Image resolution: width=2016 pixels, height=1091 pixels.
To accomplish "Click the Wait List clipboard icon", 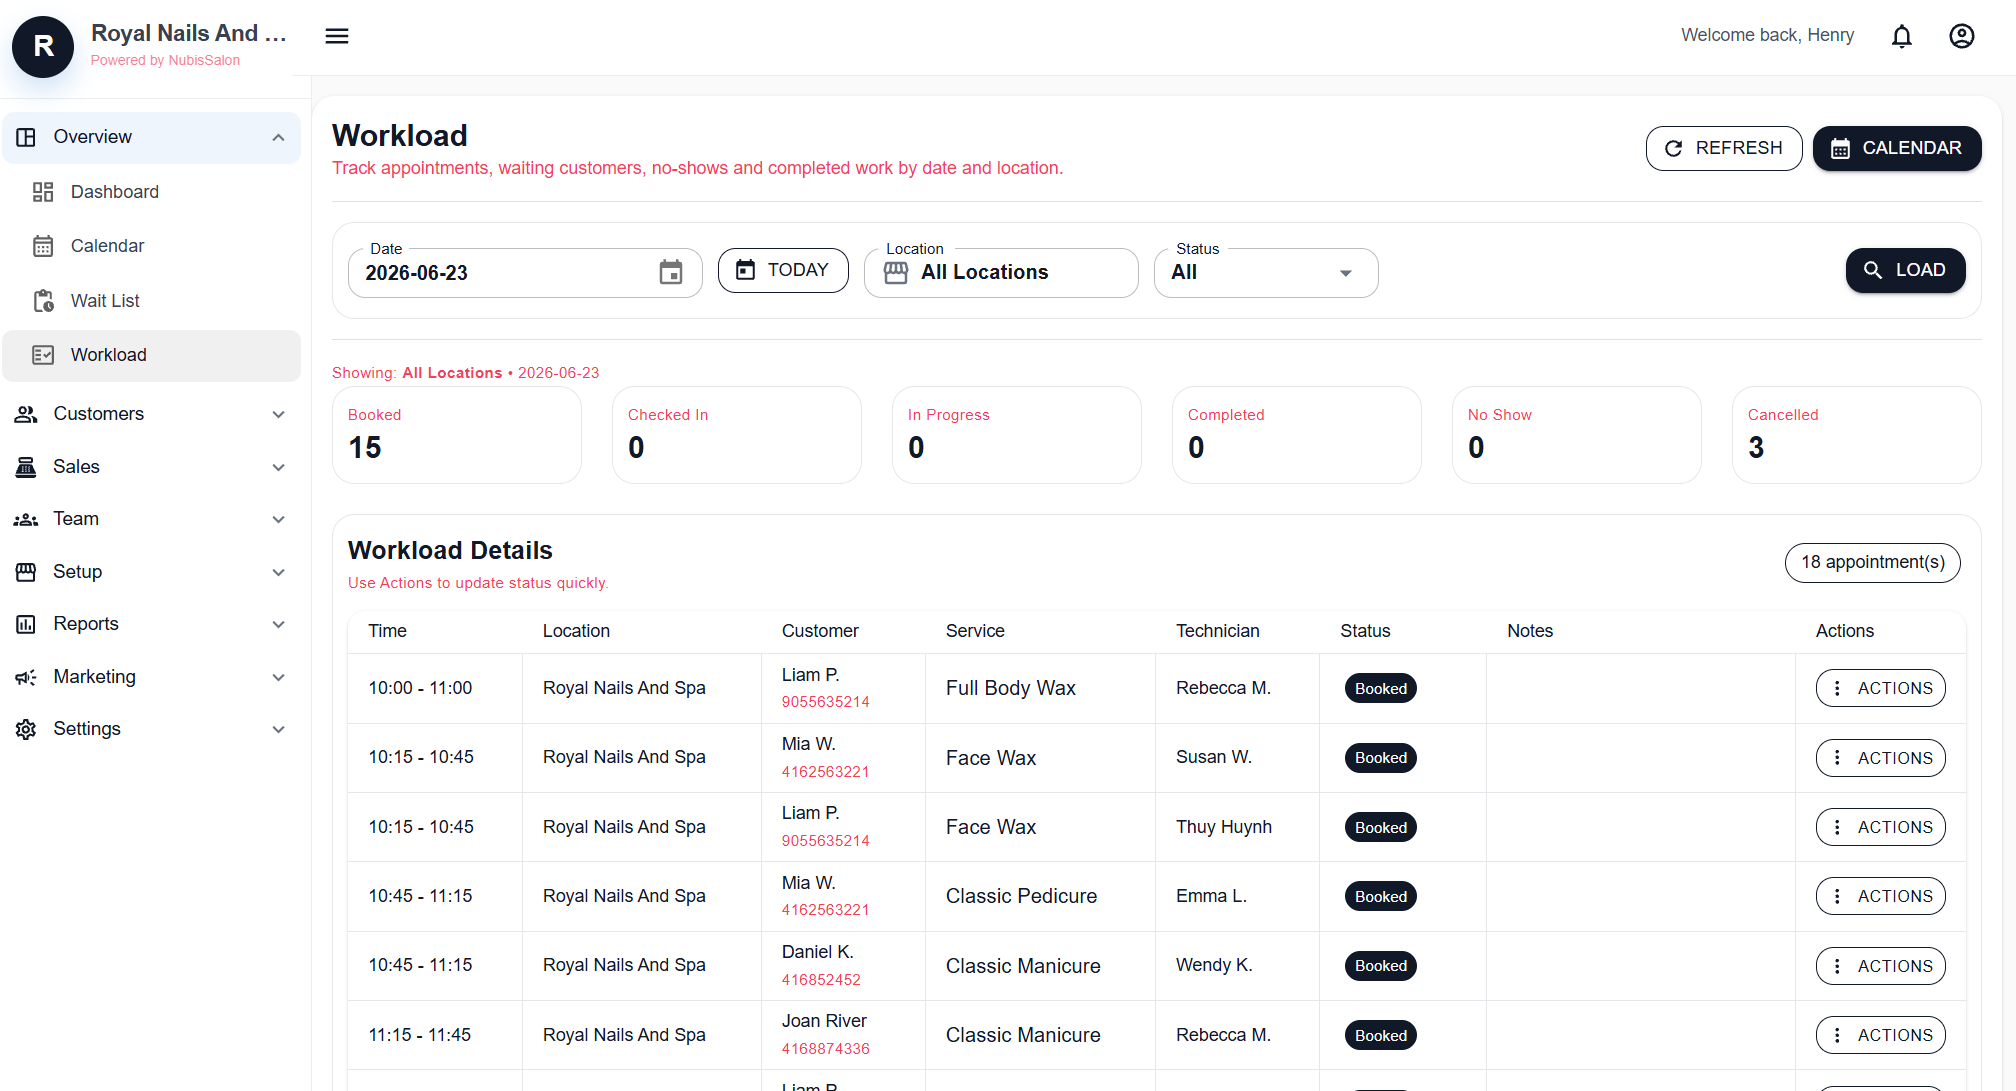I will [x=43, y=301].
